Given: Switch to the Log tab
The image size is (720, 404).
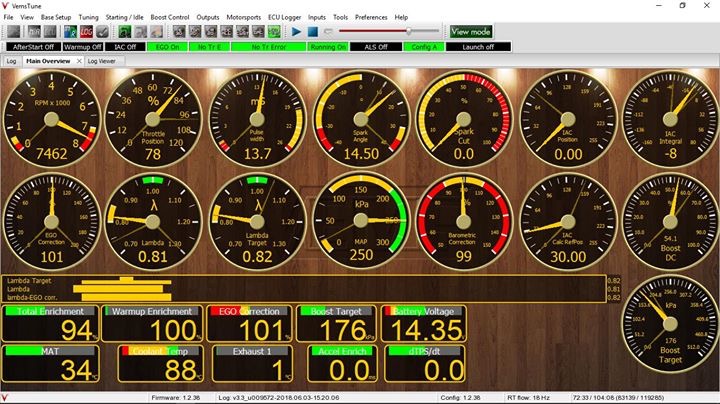Looking at the screenshot, I should pos(11,61).
